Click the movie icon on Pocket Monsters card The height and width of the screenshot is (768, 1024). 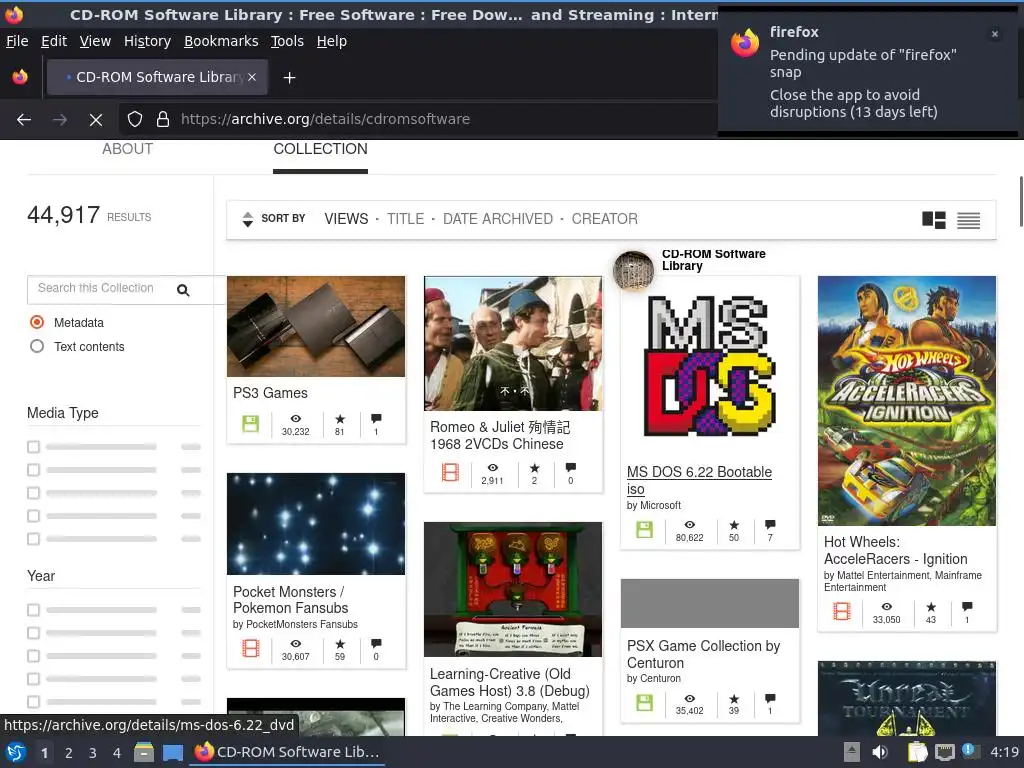[251, 648]
